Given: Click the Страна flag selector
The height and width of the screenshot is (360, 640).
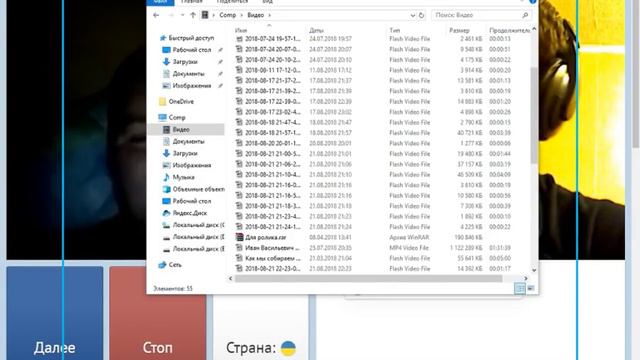Looking at the screenshot, I should pos(288,348).
